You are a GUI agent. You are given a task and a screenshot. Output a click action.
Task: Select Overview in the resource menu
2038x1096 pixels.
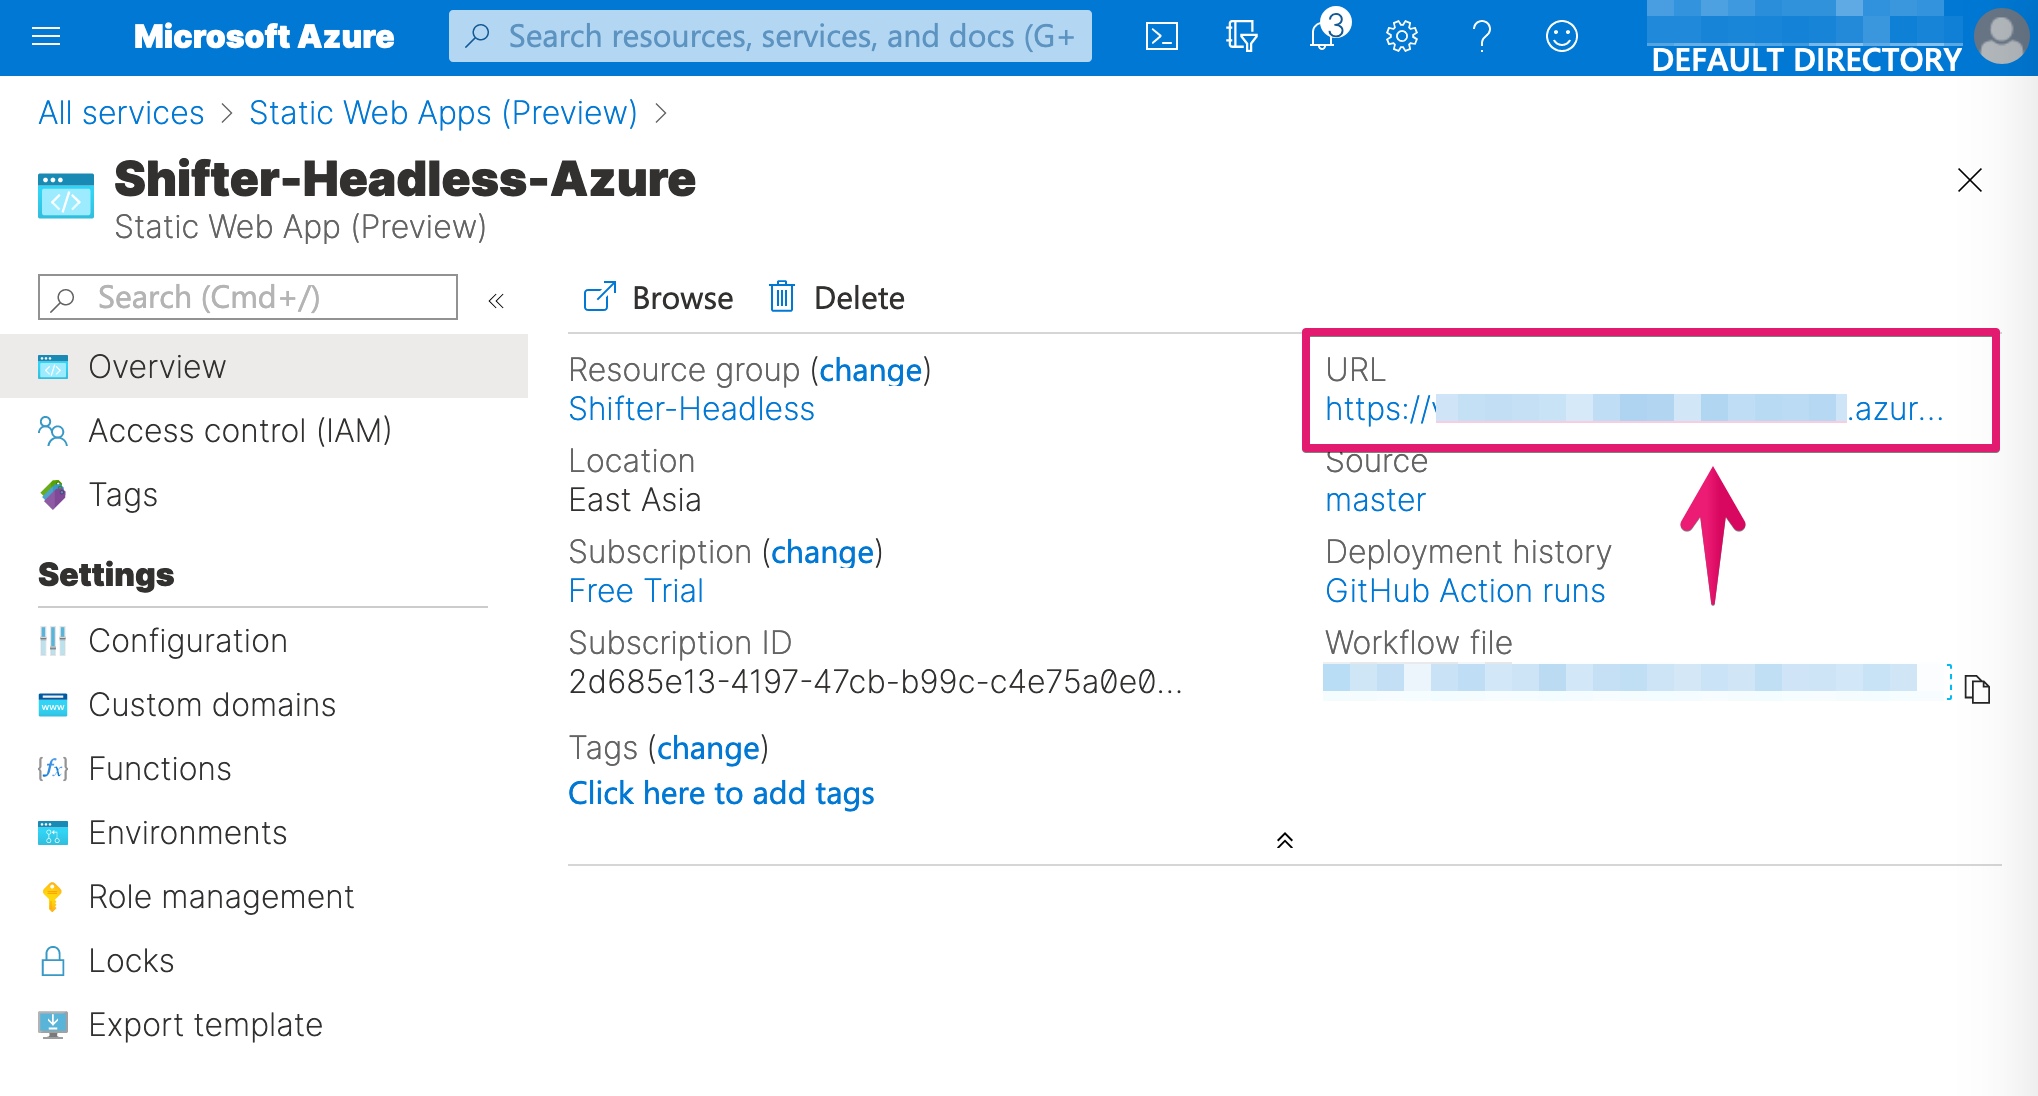(x=264, y=366)
